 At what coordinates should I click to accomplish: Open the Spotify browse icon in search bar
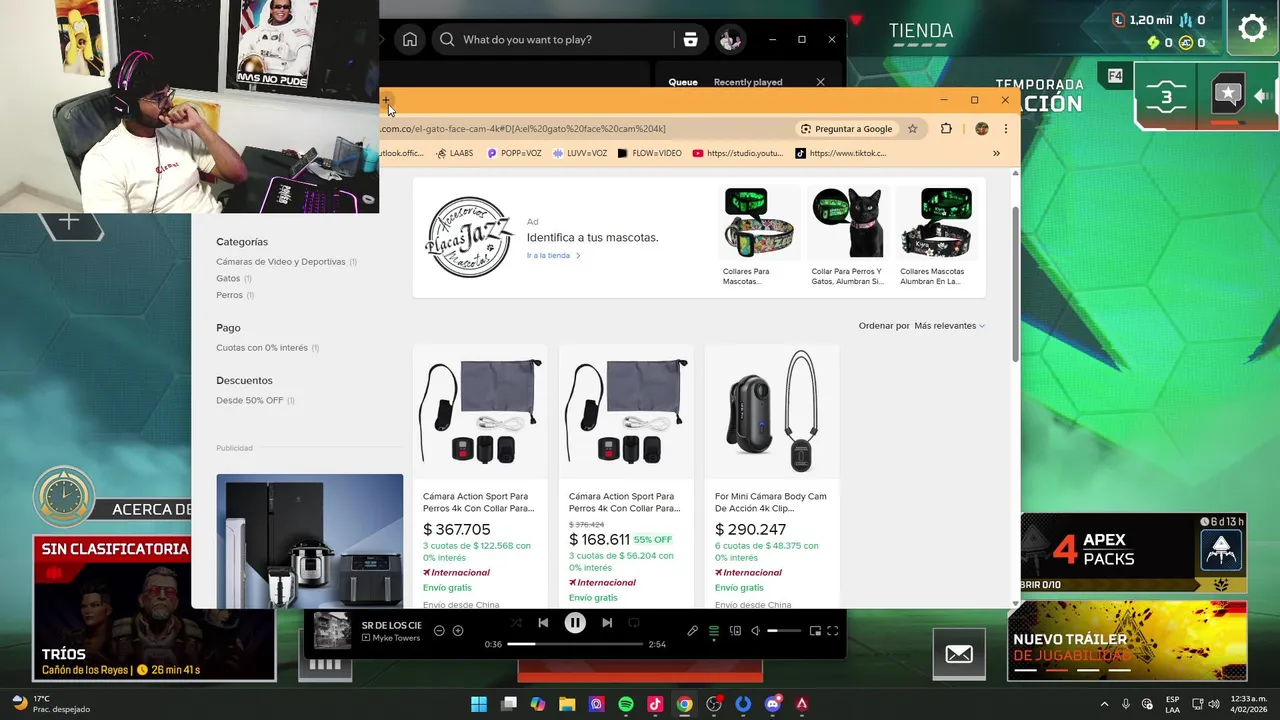click(690, 40)
